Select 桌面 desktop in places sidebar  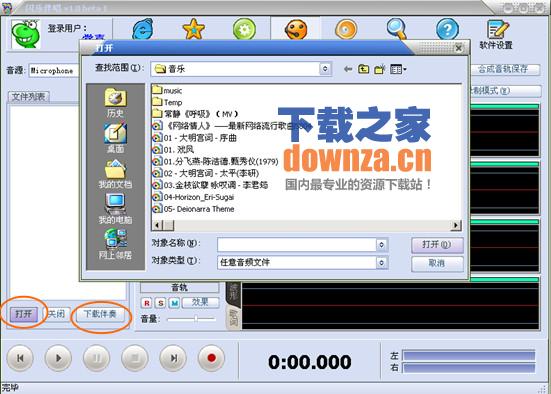point(115,138)
